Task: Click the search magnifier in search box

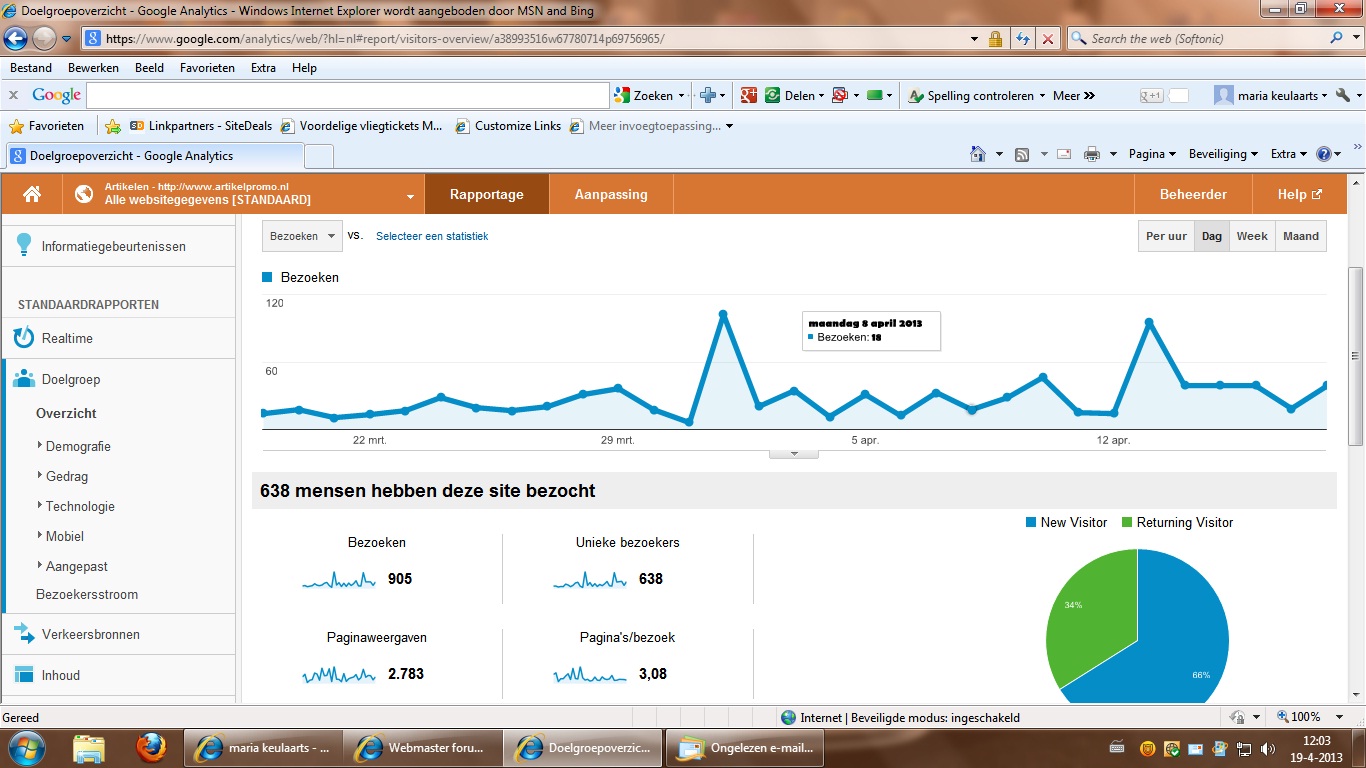Action: click(x=1337, y=39)
